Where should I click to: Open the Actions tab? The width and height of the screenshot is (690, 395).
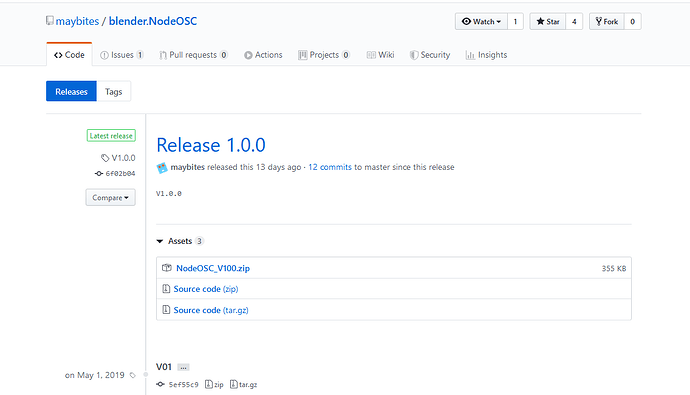tap(263, 55)
